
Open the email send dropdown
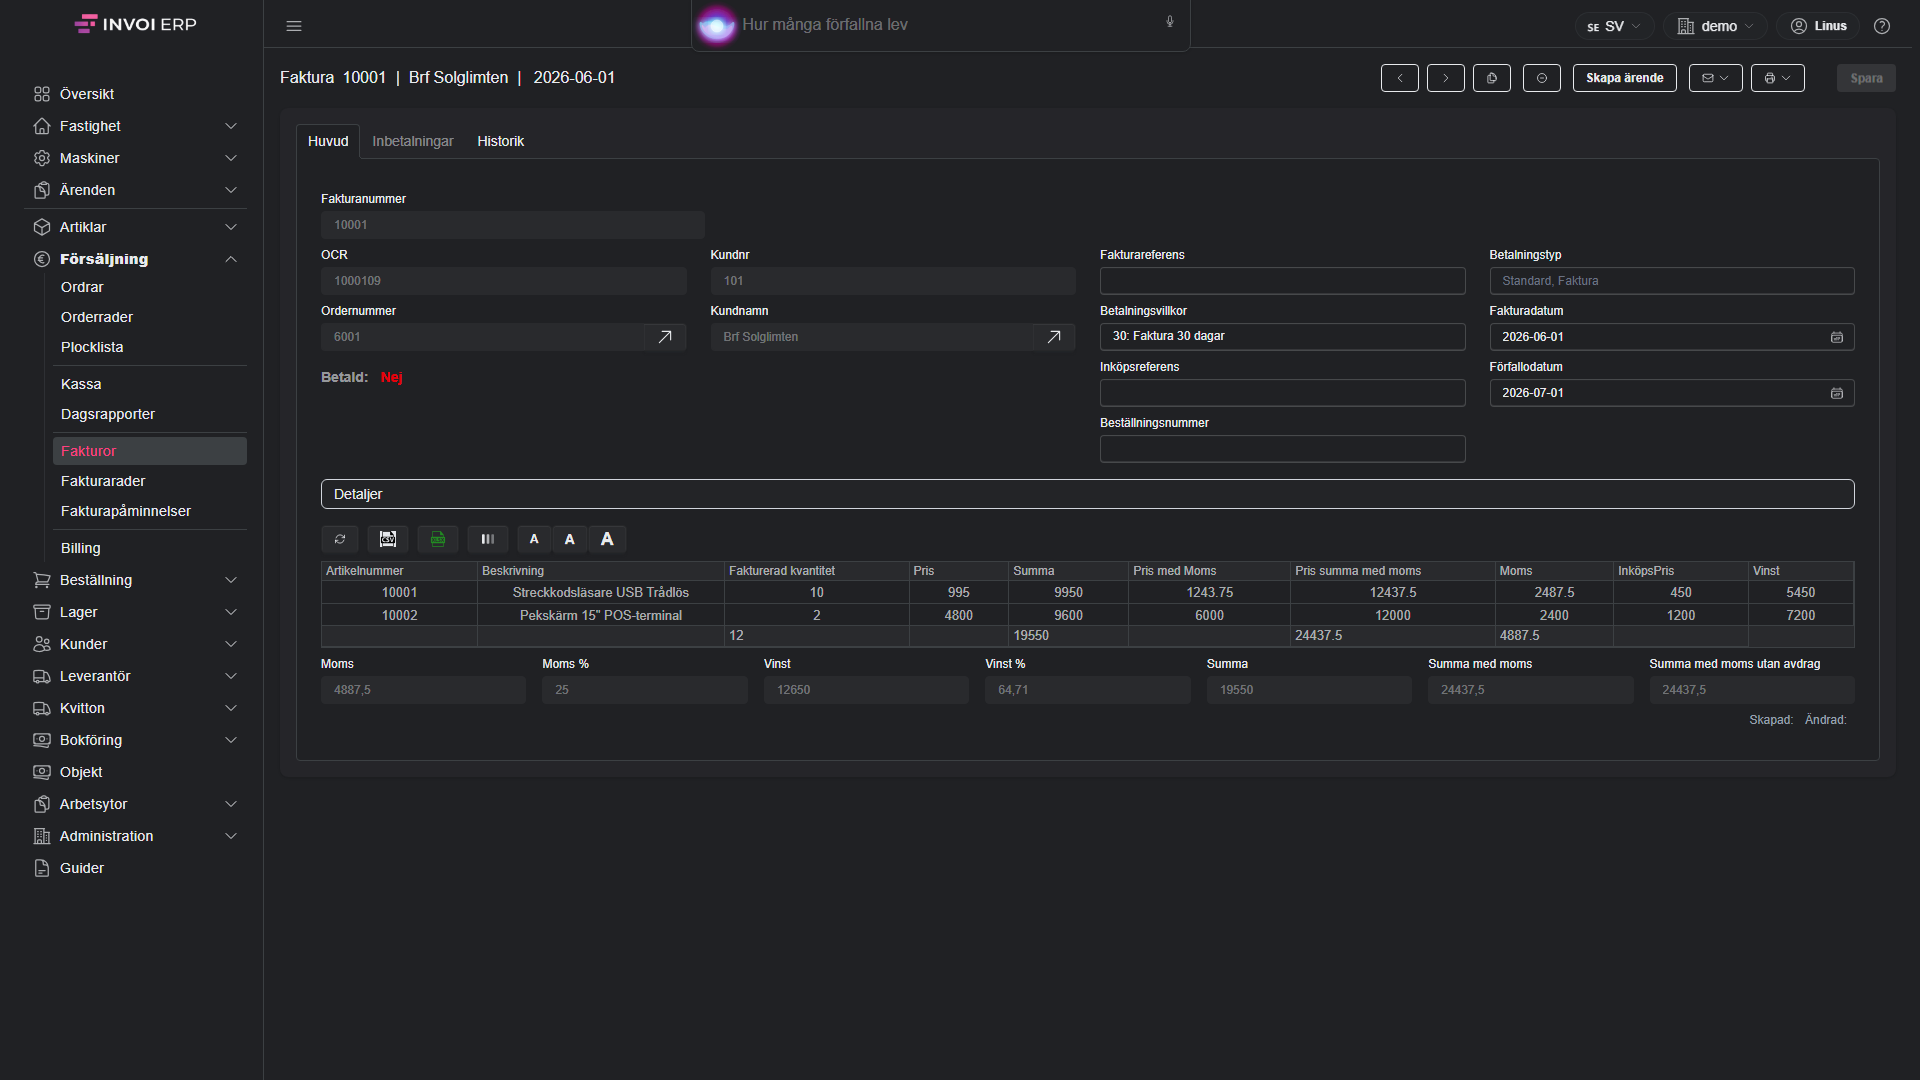1716,78
